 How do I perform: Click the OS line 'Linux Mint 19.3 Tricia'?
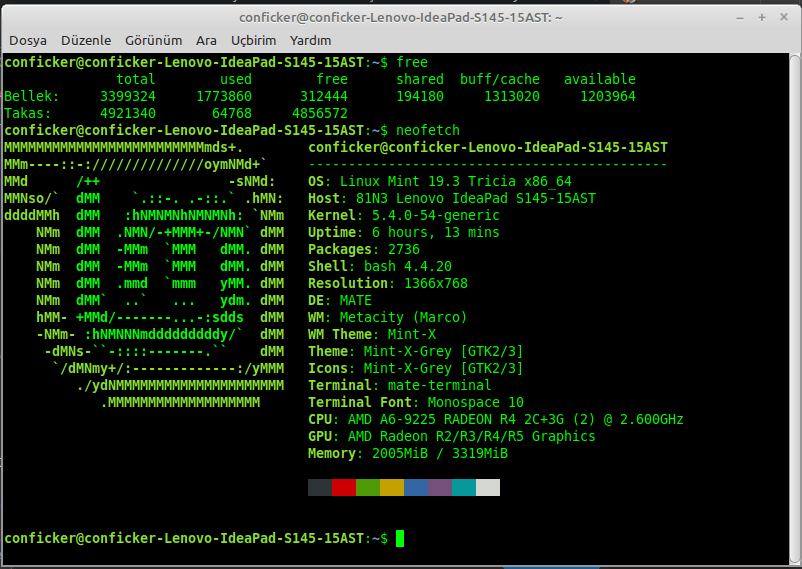(x=428, y=181)
